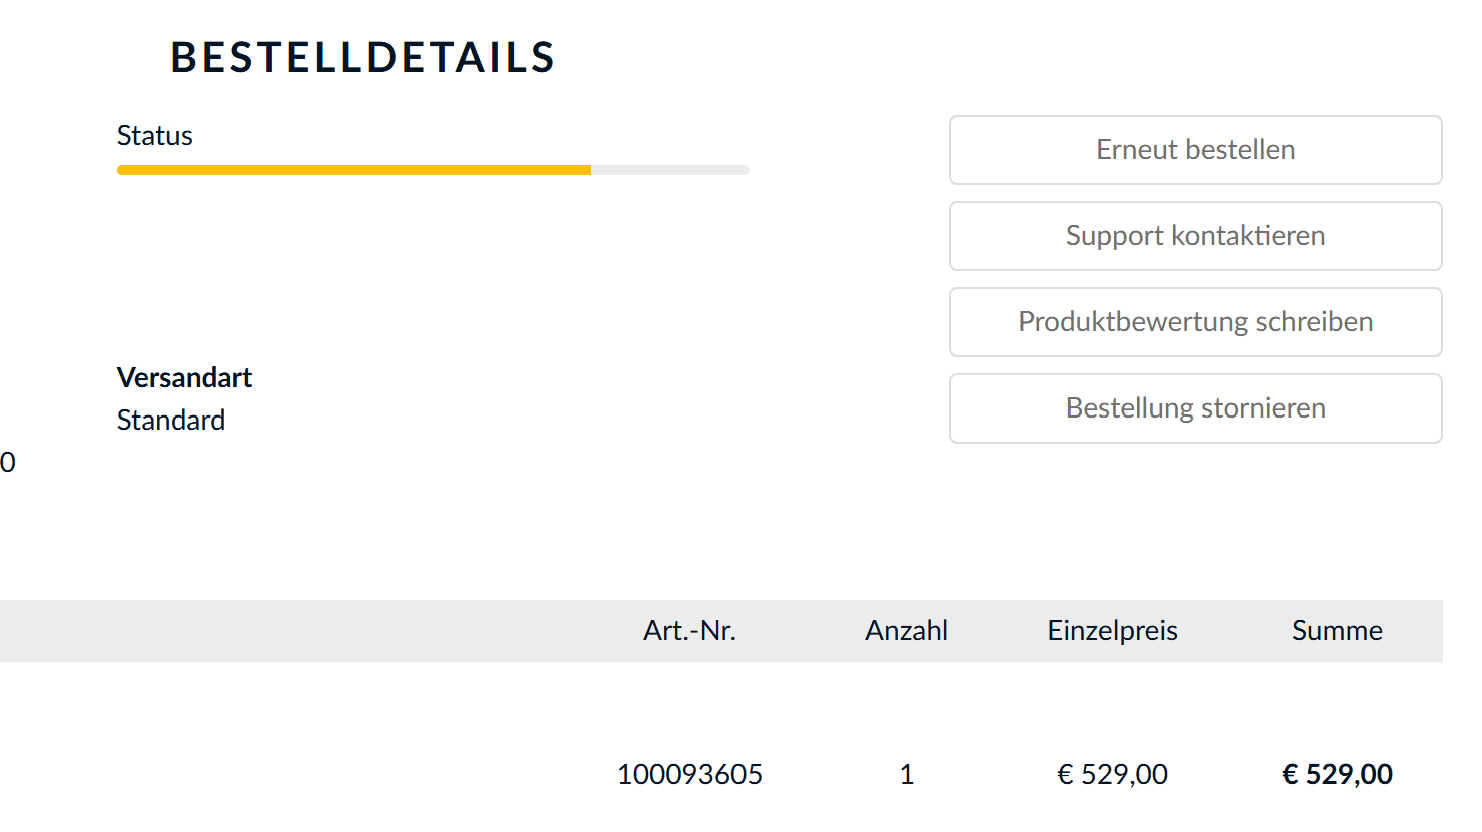Cancel order via Bestellung stornieren

(1195, 408)
